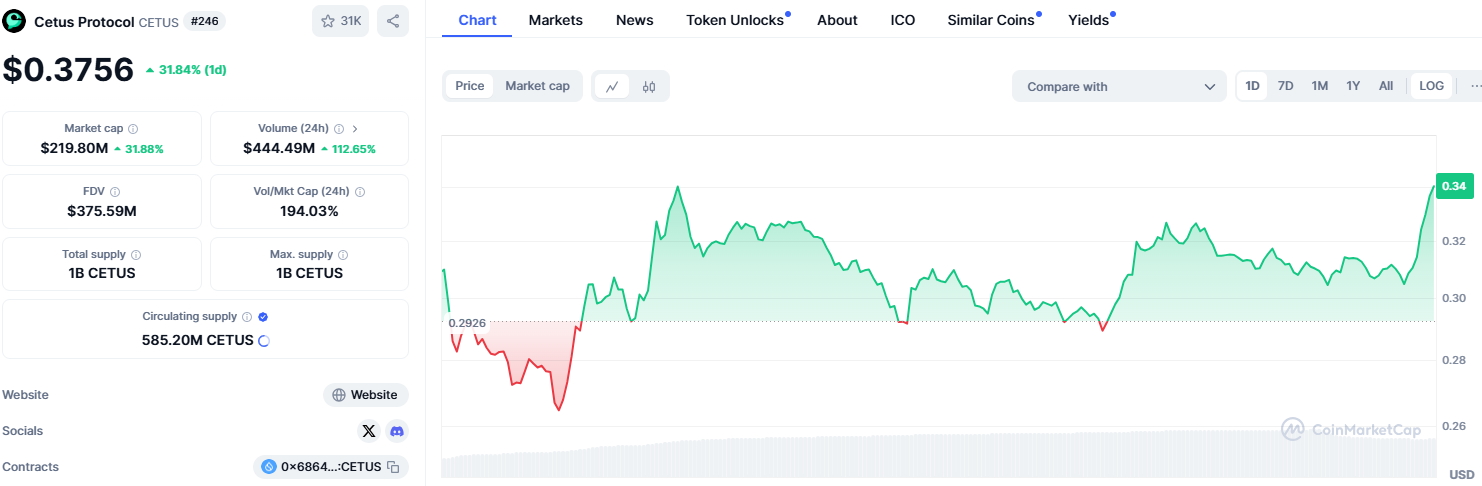
Task: Set chart range to 1M
Action: [1320, 86]
